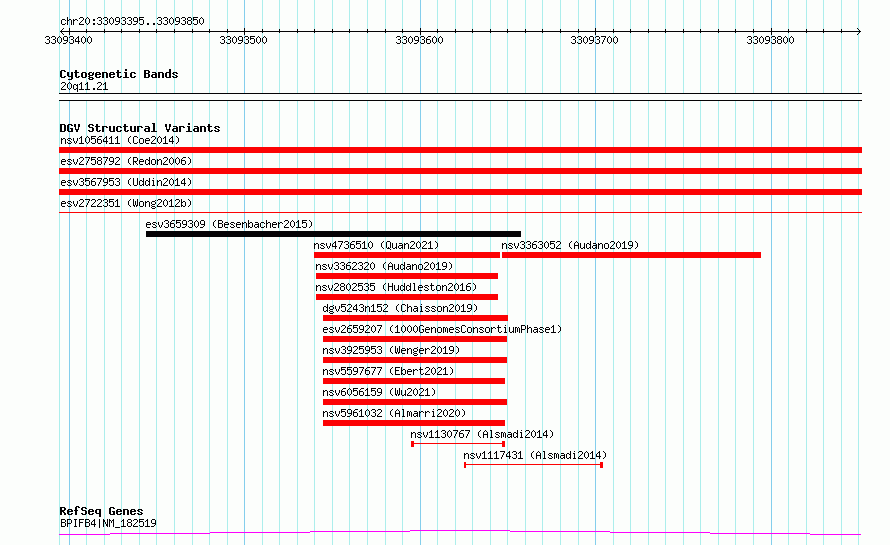Screen dimensions: 890x545
Task: Click the red bar under dgv5243n152
Action: coord(415,318)
